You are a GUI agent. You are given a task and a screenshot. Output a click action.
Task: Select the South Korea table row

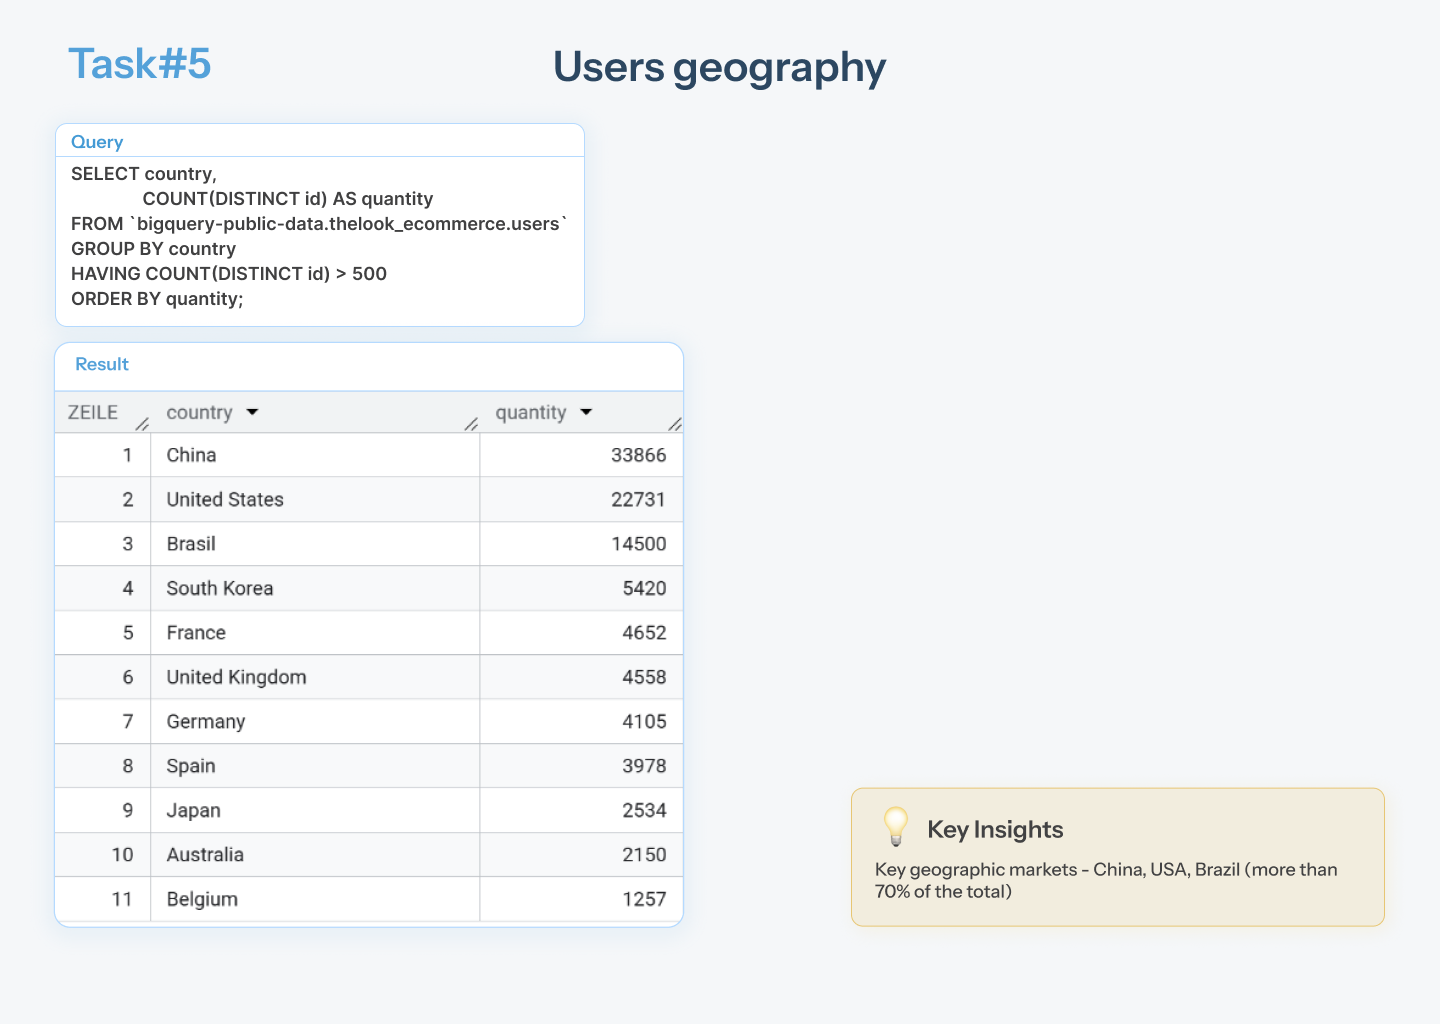tap(369, 588)
